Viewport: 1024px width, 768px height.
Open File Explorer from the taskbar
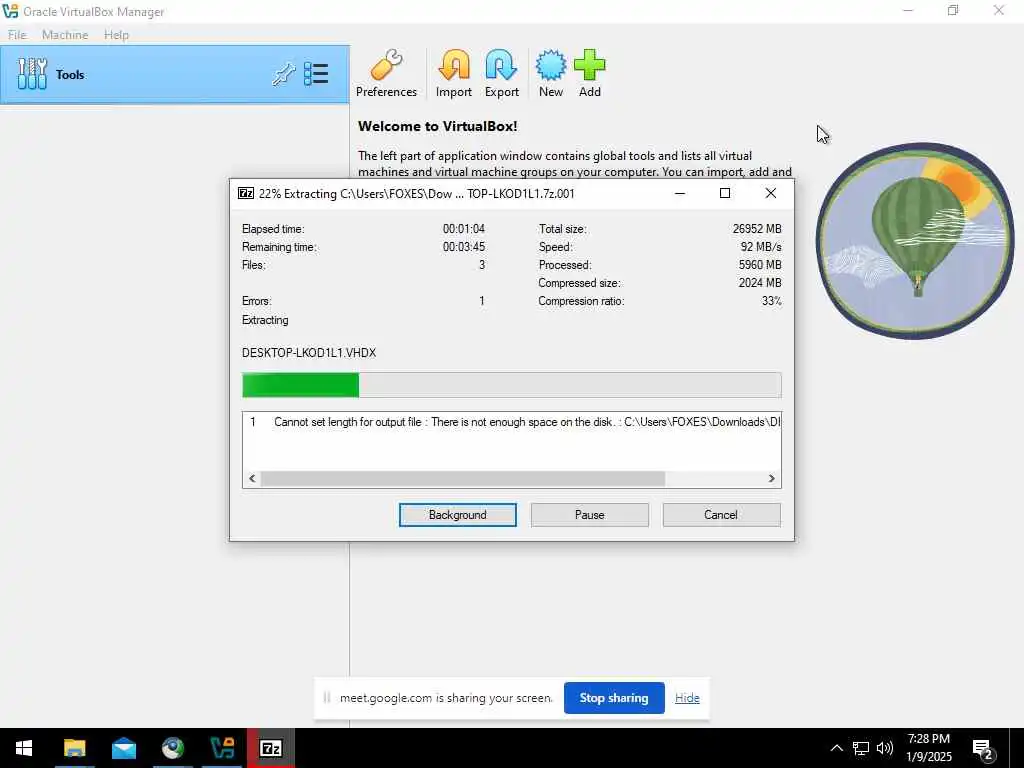point(74,748)
